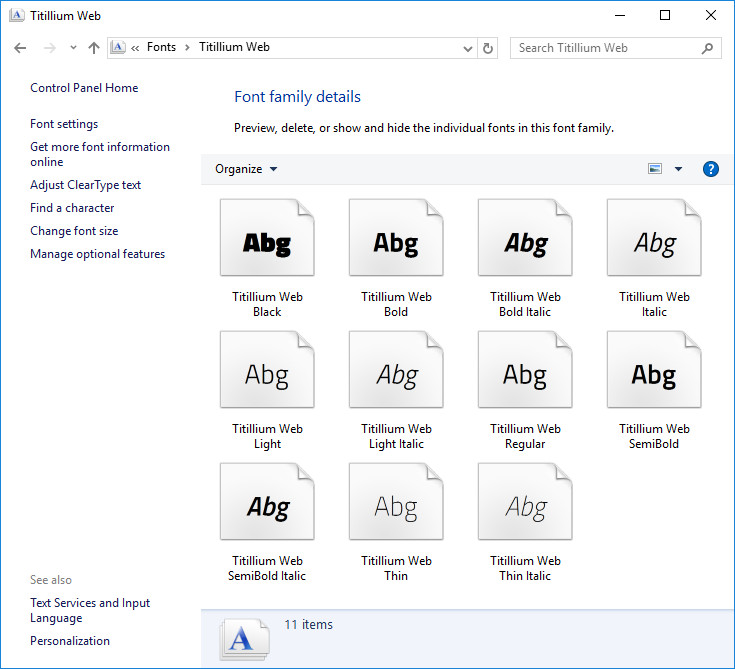Open Adjust ClearType text link
This screenshot has height=669, width=735.
coord(85,185)
